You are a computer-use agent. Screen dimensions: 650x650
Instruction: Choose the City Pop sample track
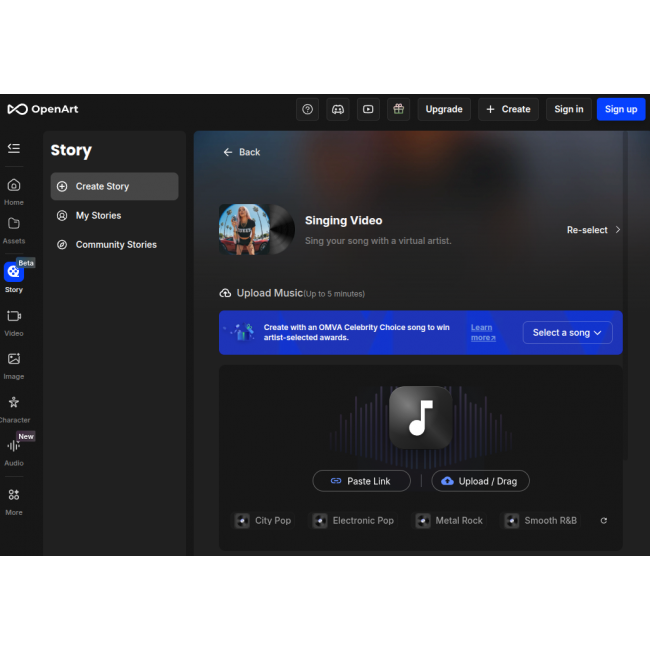pos(263,521)
